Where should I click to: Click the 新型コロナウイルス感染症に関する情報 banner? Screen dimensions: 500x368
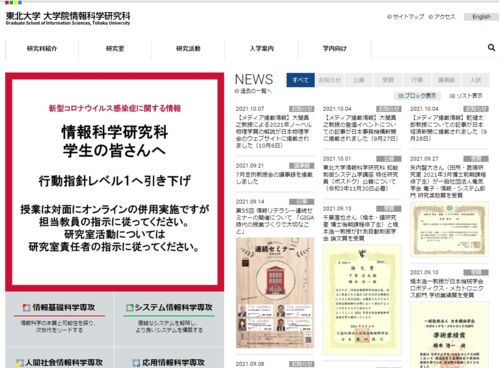115,181
